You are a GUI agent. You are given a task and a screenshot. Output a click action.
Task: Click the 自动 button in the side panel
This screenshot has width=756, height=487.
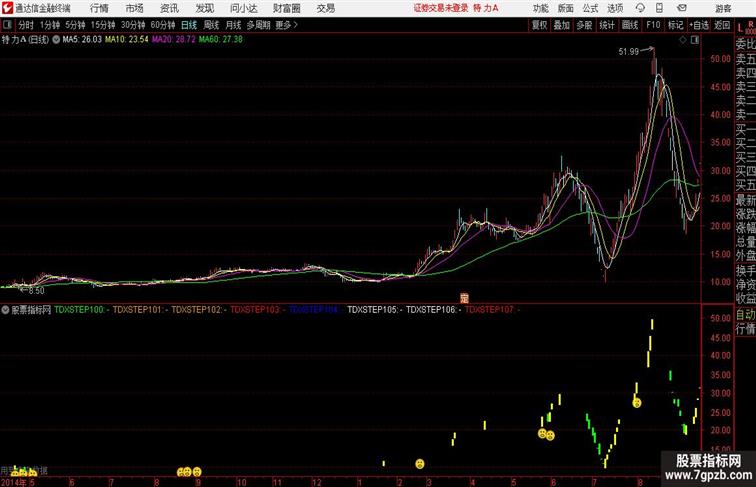tap(745, 314)
